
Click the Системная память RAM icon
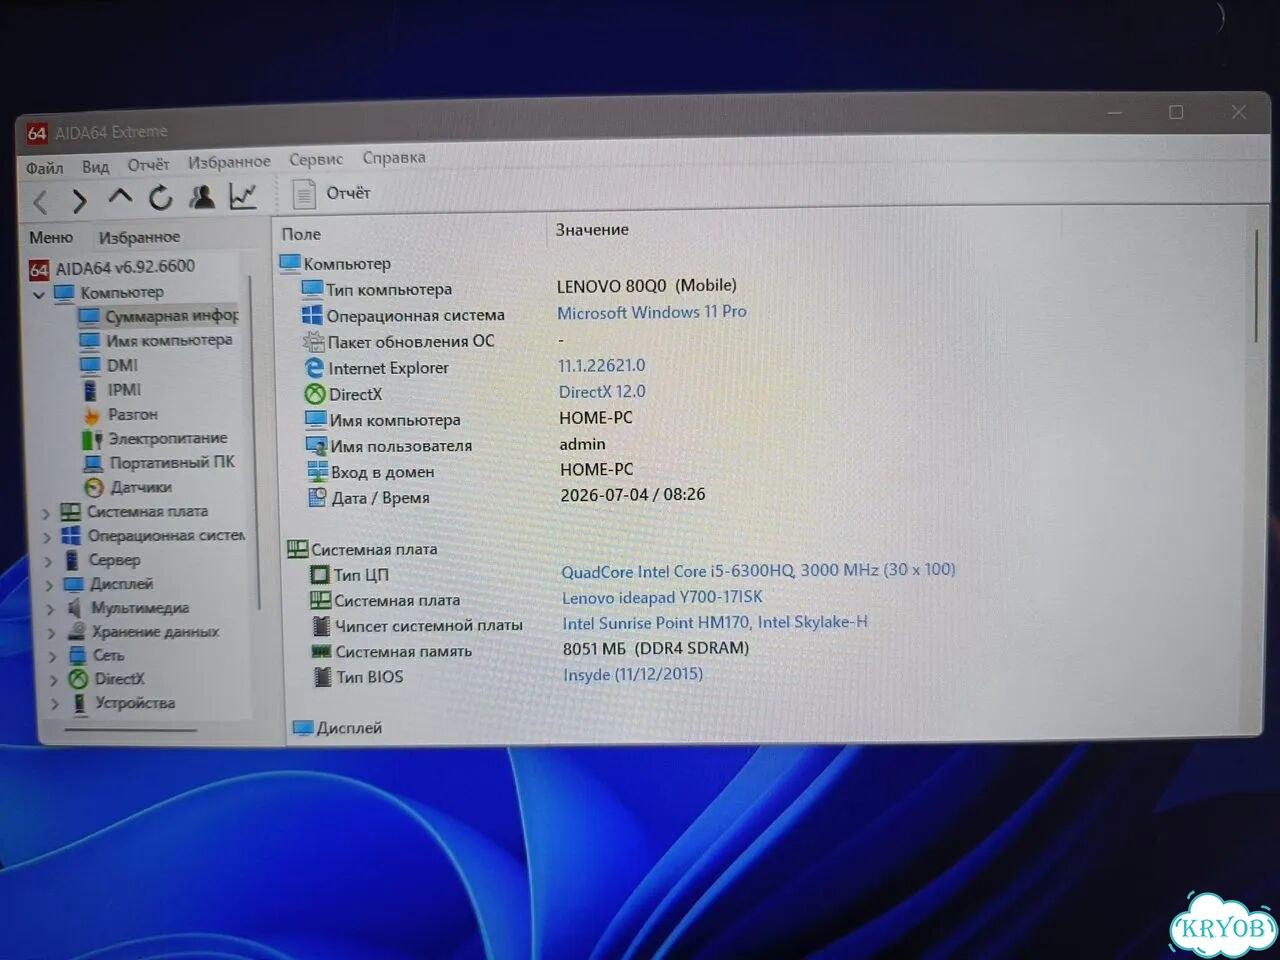coord(321,651)
